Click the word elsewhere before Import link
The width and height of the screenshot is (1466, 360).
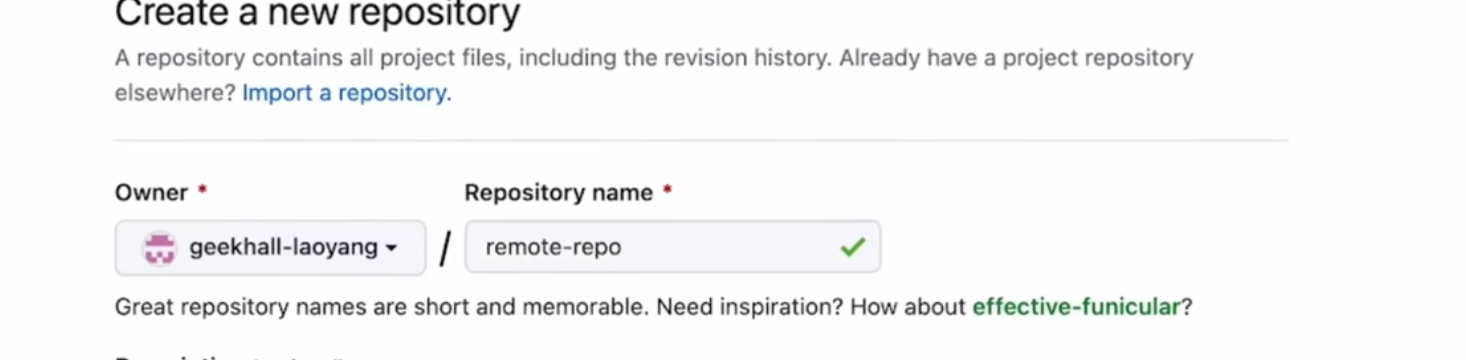[174, 93]
